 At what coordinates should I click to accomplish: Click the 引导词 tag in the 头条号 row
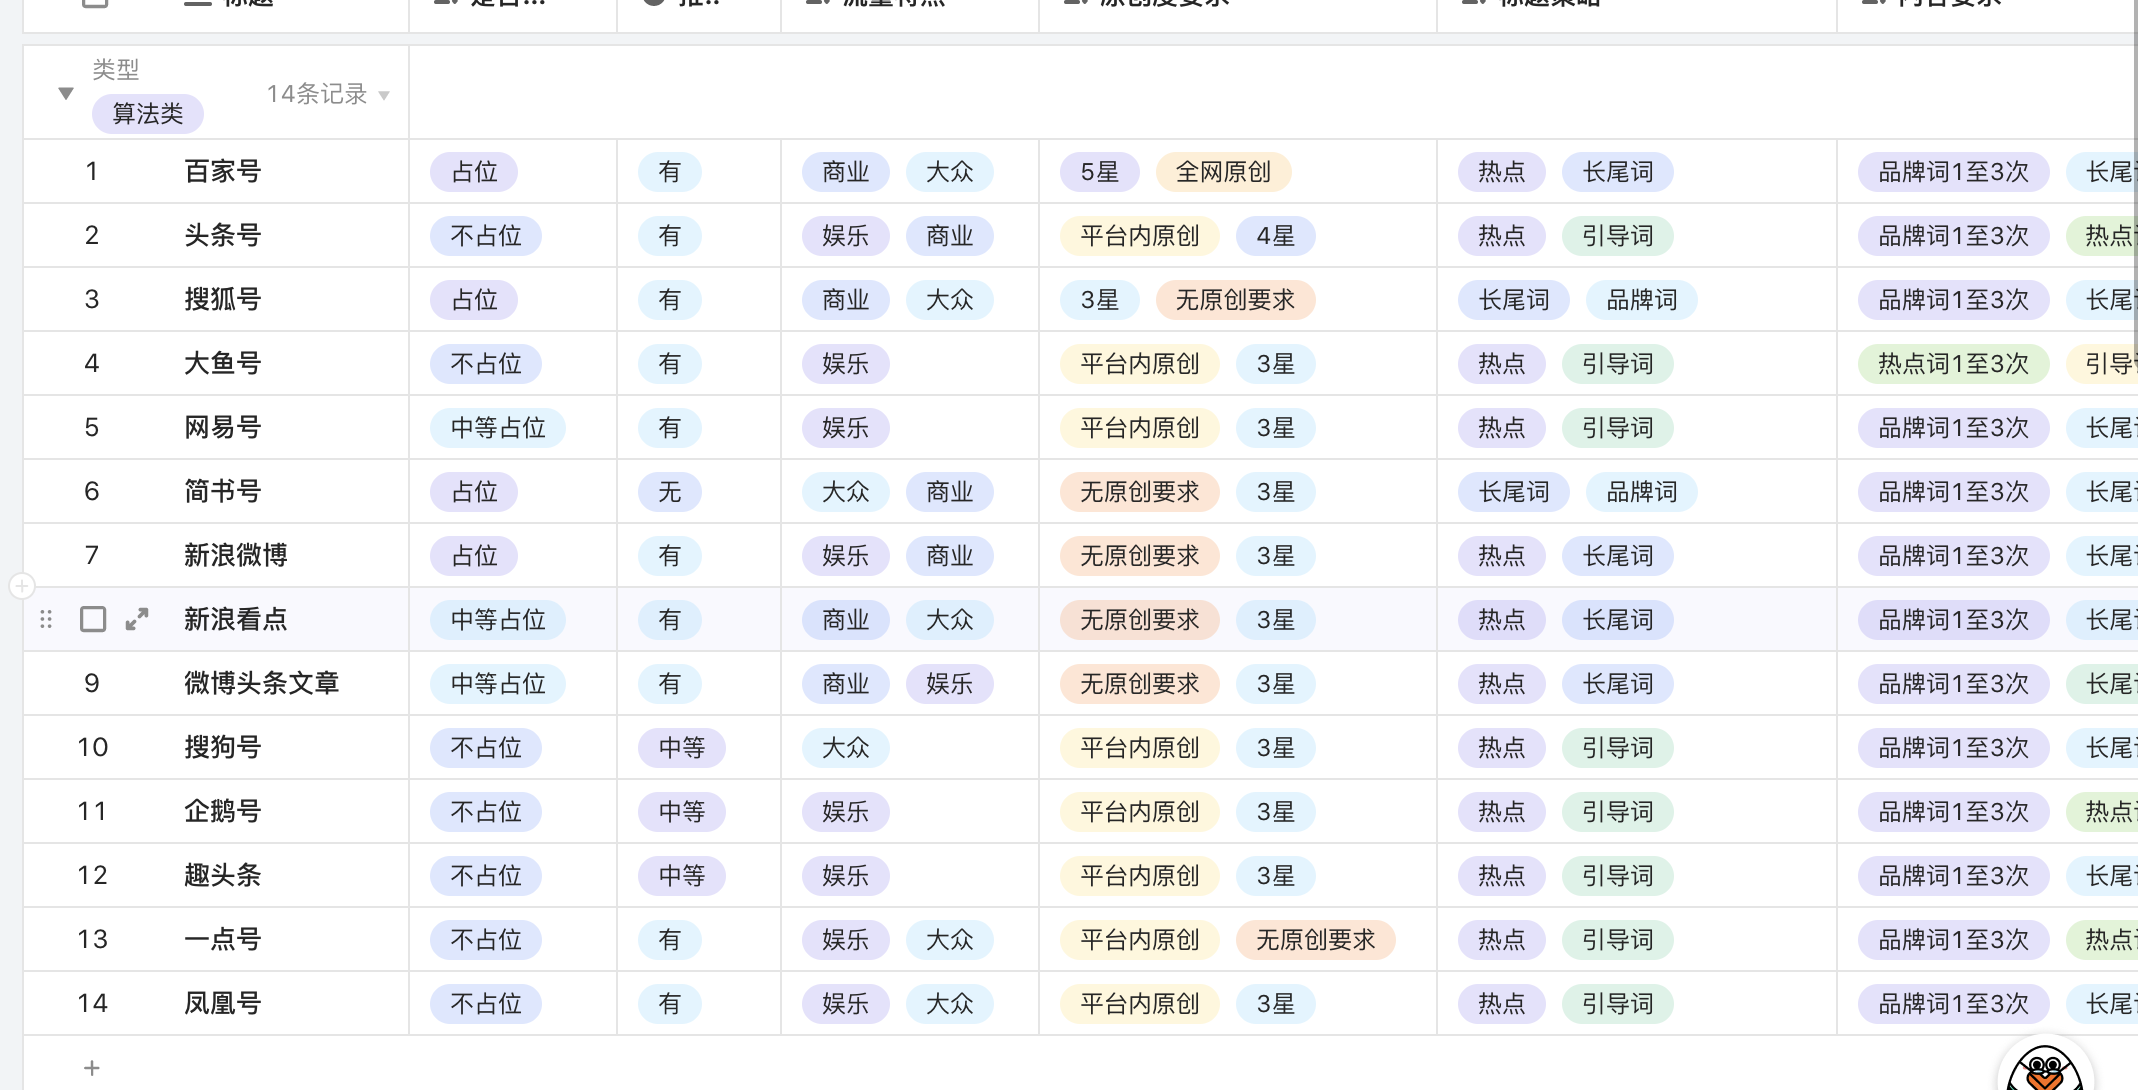click(x=1618, y=236)
